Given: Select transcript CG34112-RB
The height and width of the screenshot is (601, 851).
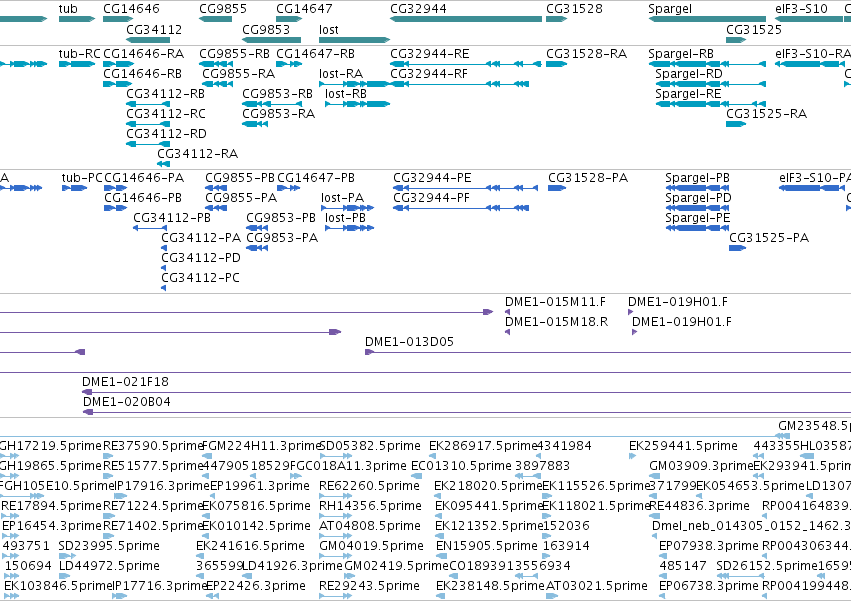Looking at the screenshot, I should (166, 94).
